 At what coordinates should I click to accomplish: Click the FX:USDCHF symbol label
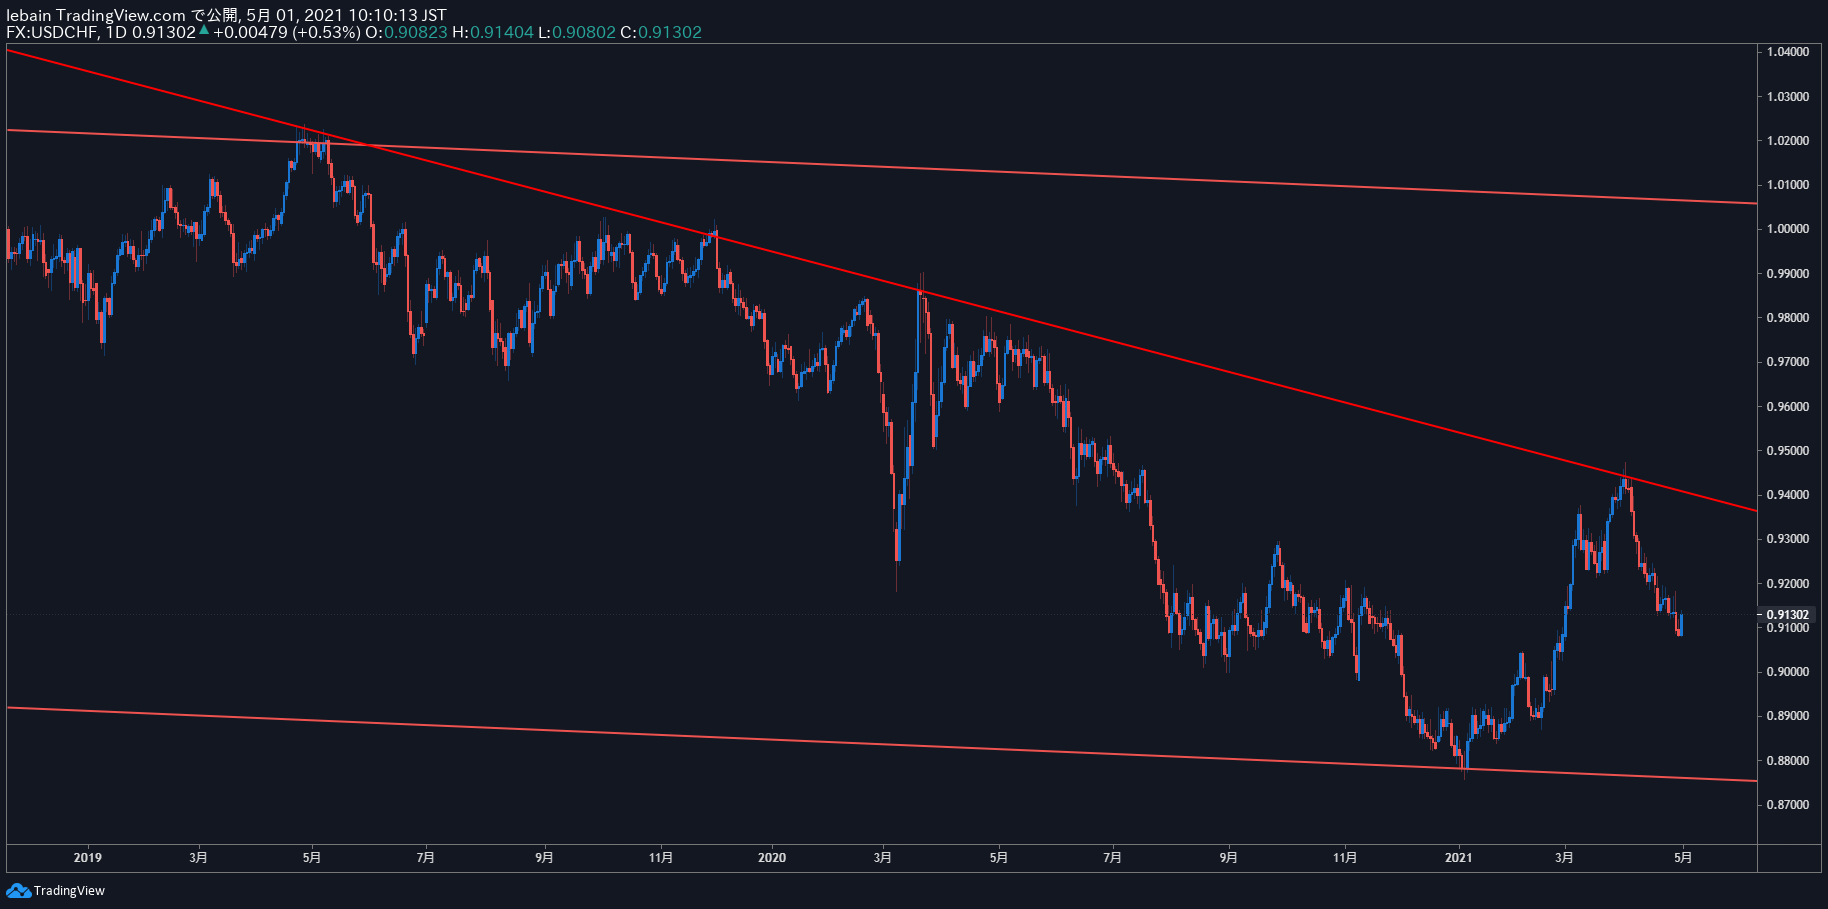(52, 32)
